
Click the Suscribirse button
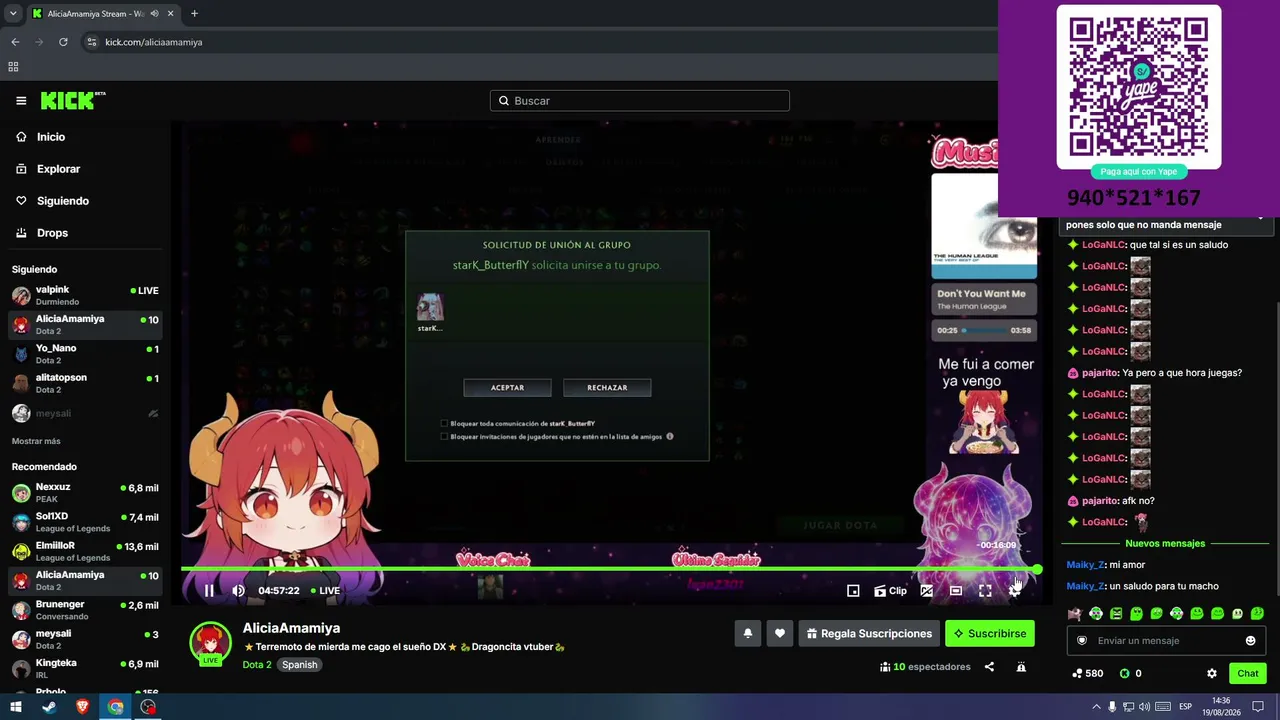(x=990, y=633)
